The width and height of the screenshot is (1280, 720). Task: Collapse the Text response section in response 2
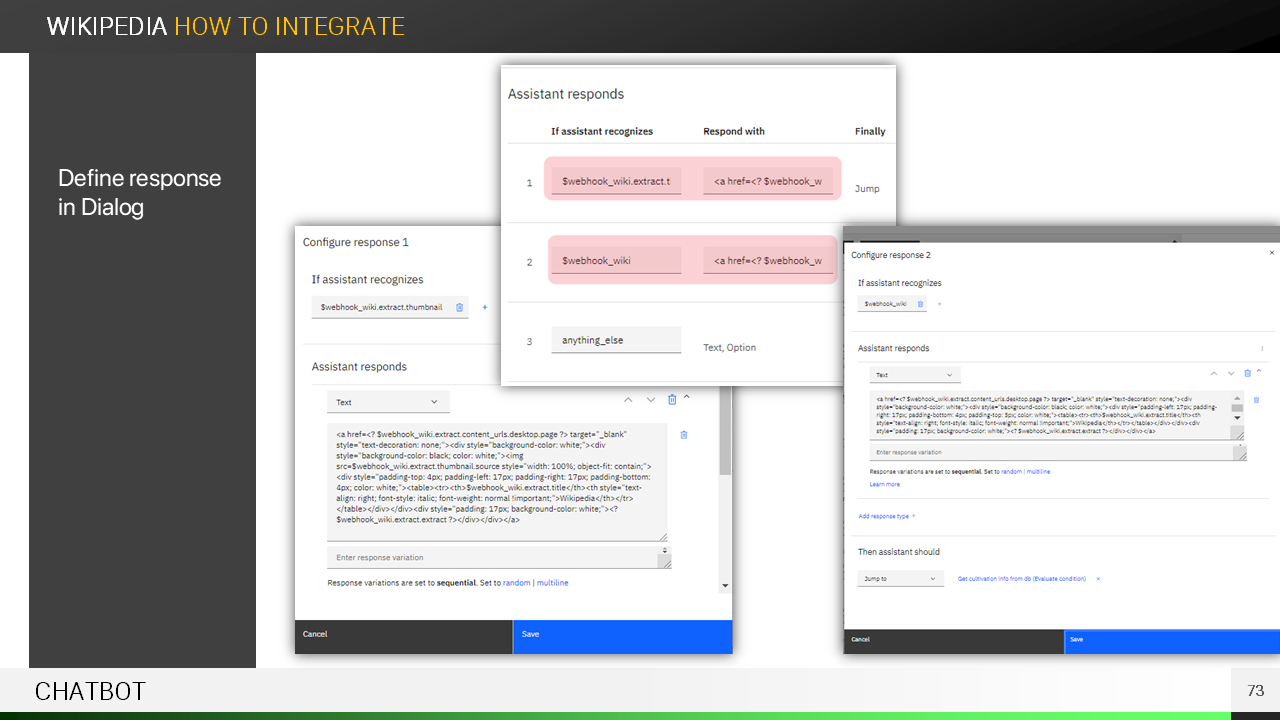click(1259, 372)
